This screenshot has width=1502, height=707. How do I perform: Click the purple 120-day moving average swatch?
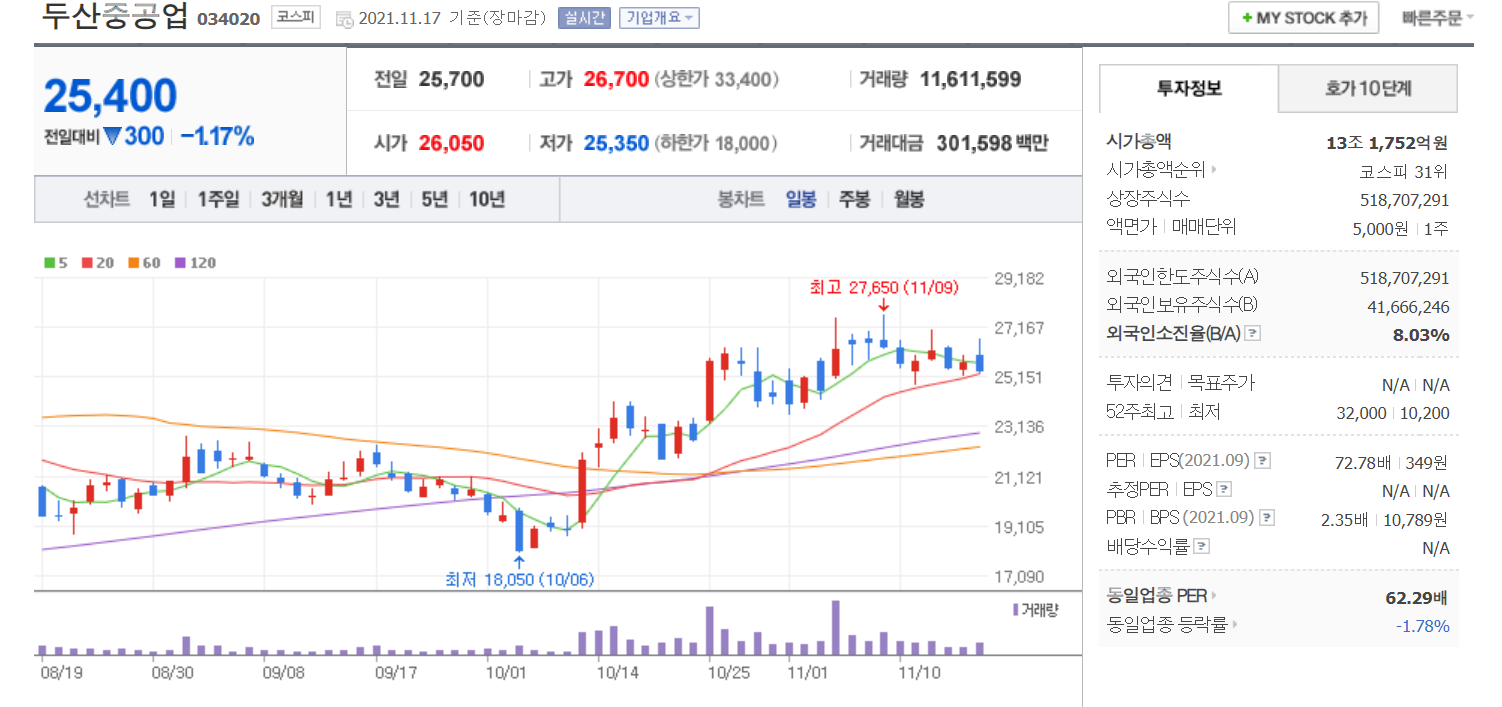click(180, 263)
